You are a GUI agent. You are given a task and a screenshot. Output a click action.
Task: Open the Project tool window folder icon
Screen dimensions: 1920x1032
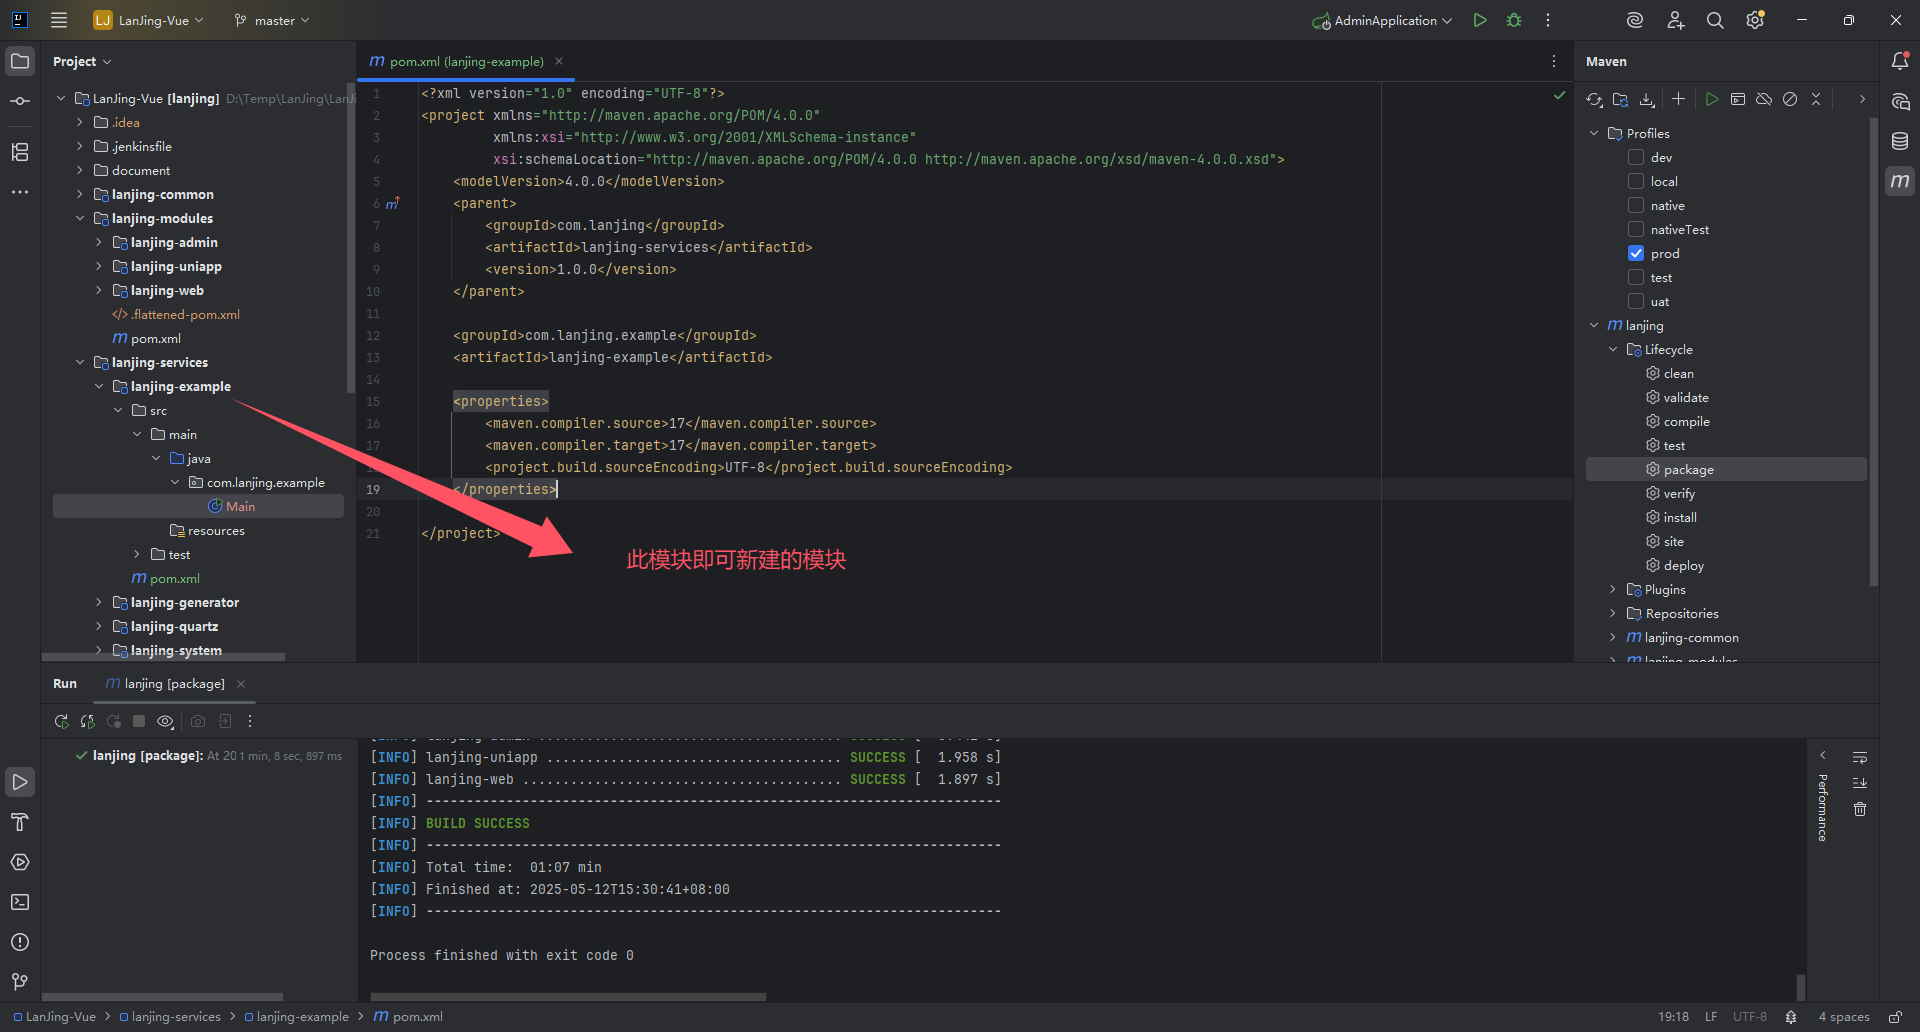[20, 61]
